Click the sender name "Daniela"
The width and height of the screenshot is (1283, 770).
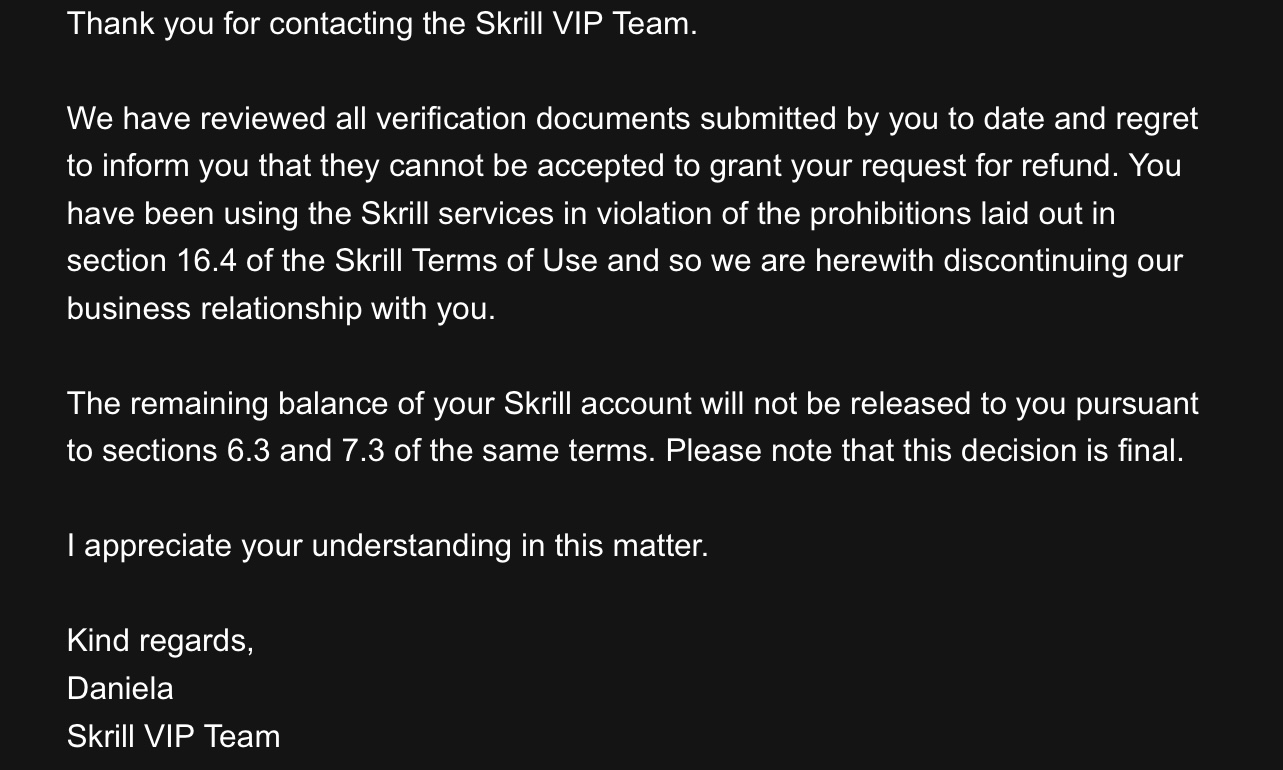coord(120,689)
